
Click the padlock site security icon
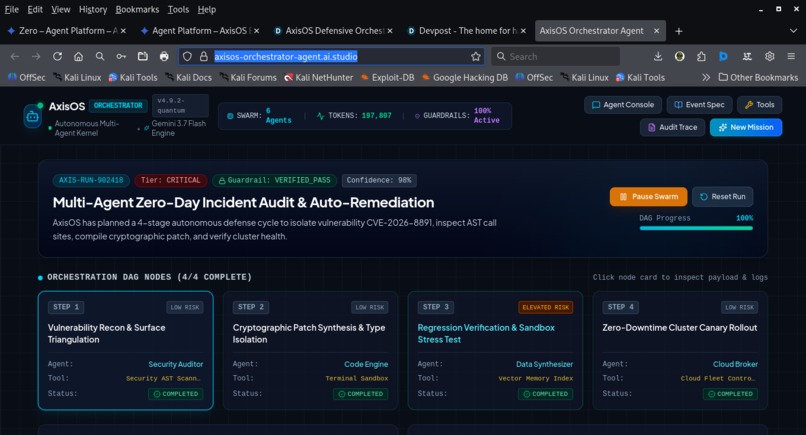(x=204, y=57)
